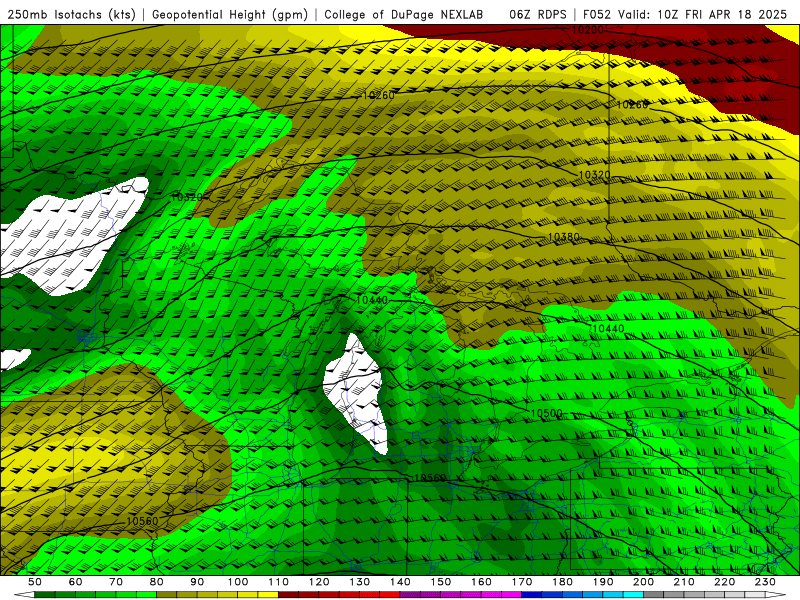This screenshot has height=600, width=800.
Task: Click the 170 value on the color scale
Action: [x=522, y=582]
